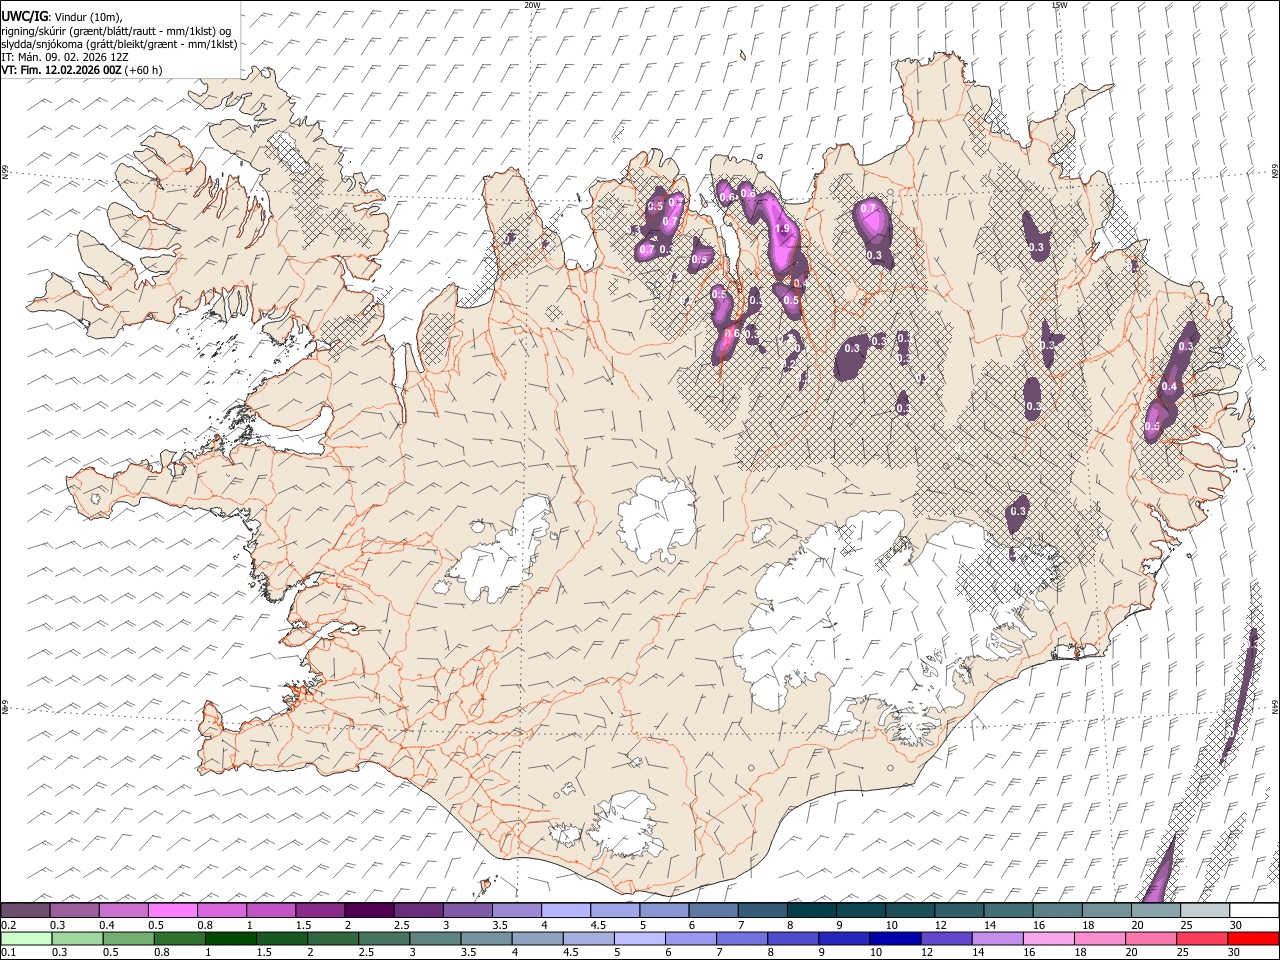Select the dark teal 8–9 snow-scale swatch
This screenshot has height=960, width=1280.
810,910
